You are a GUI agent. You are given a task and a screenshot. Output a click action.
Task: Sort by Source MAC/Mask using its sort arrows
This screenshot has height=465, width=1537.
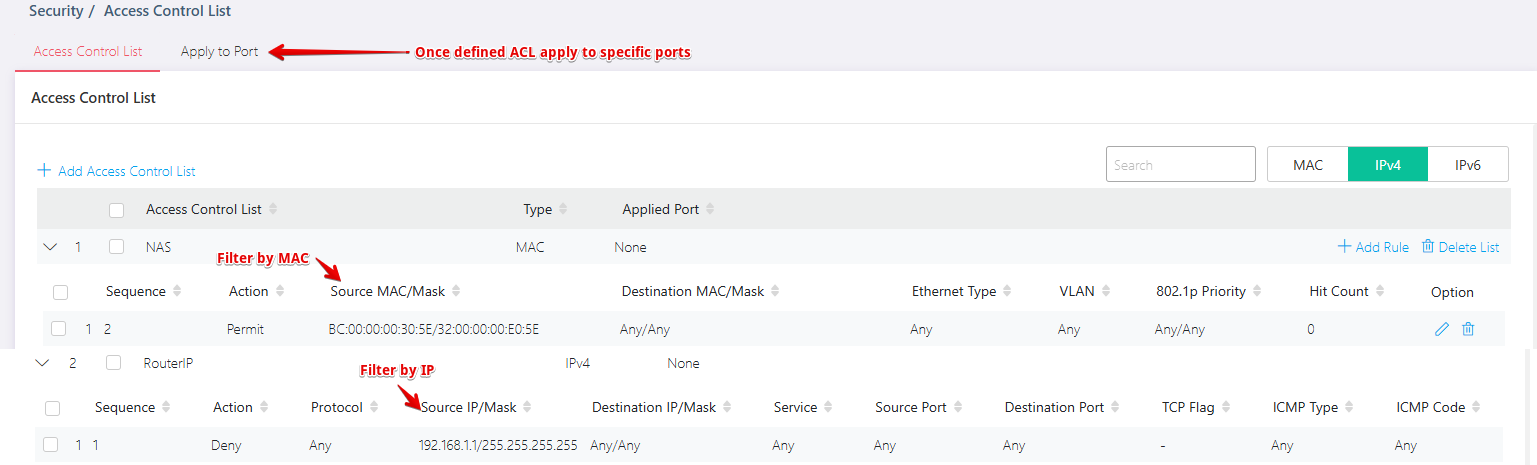(x=456, y=291)
